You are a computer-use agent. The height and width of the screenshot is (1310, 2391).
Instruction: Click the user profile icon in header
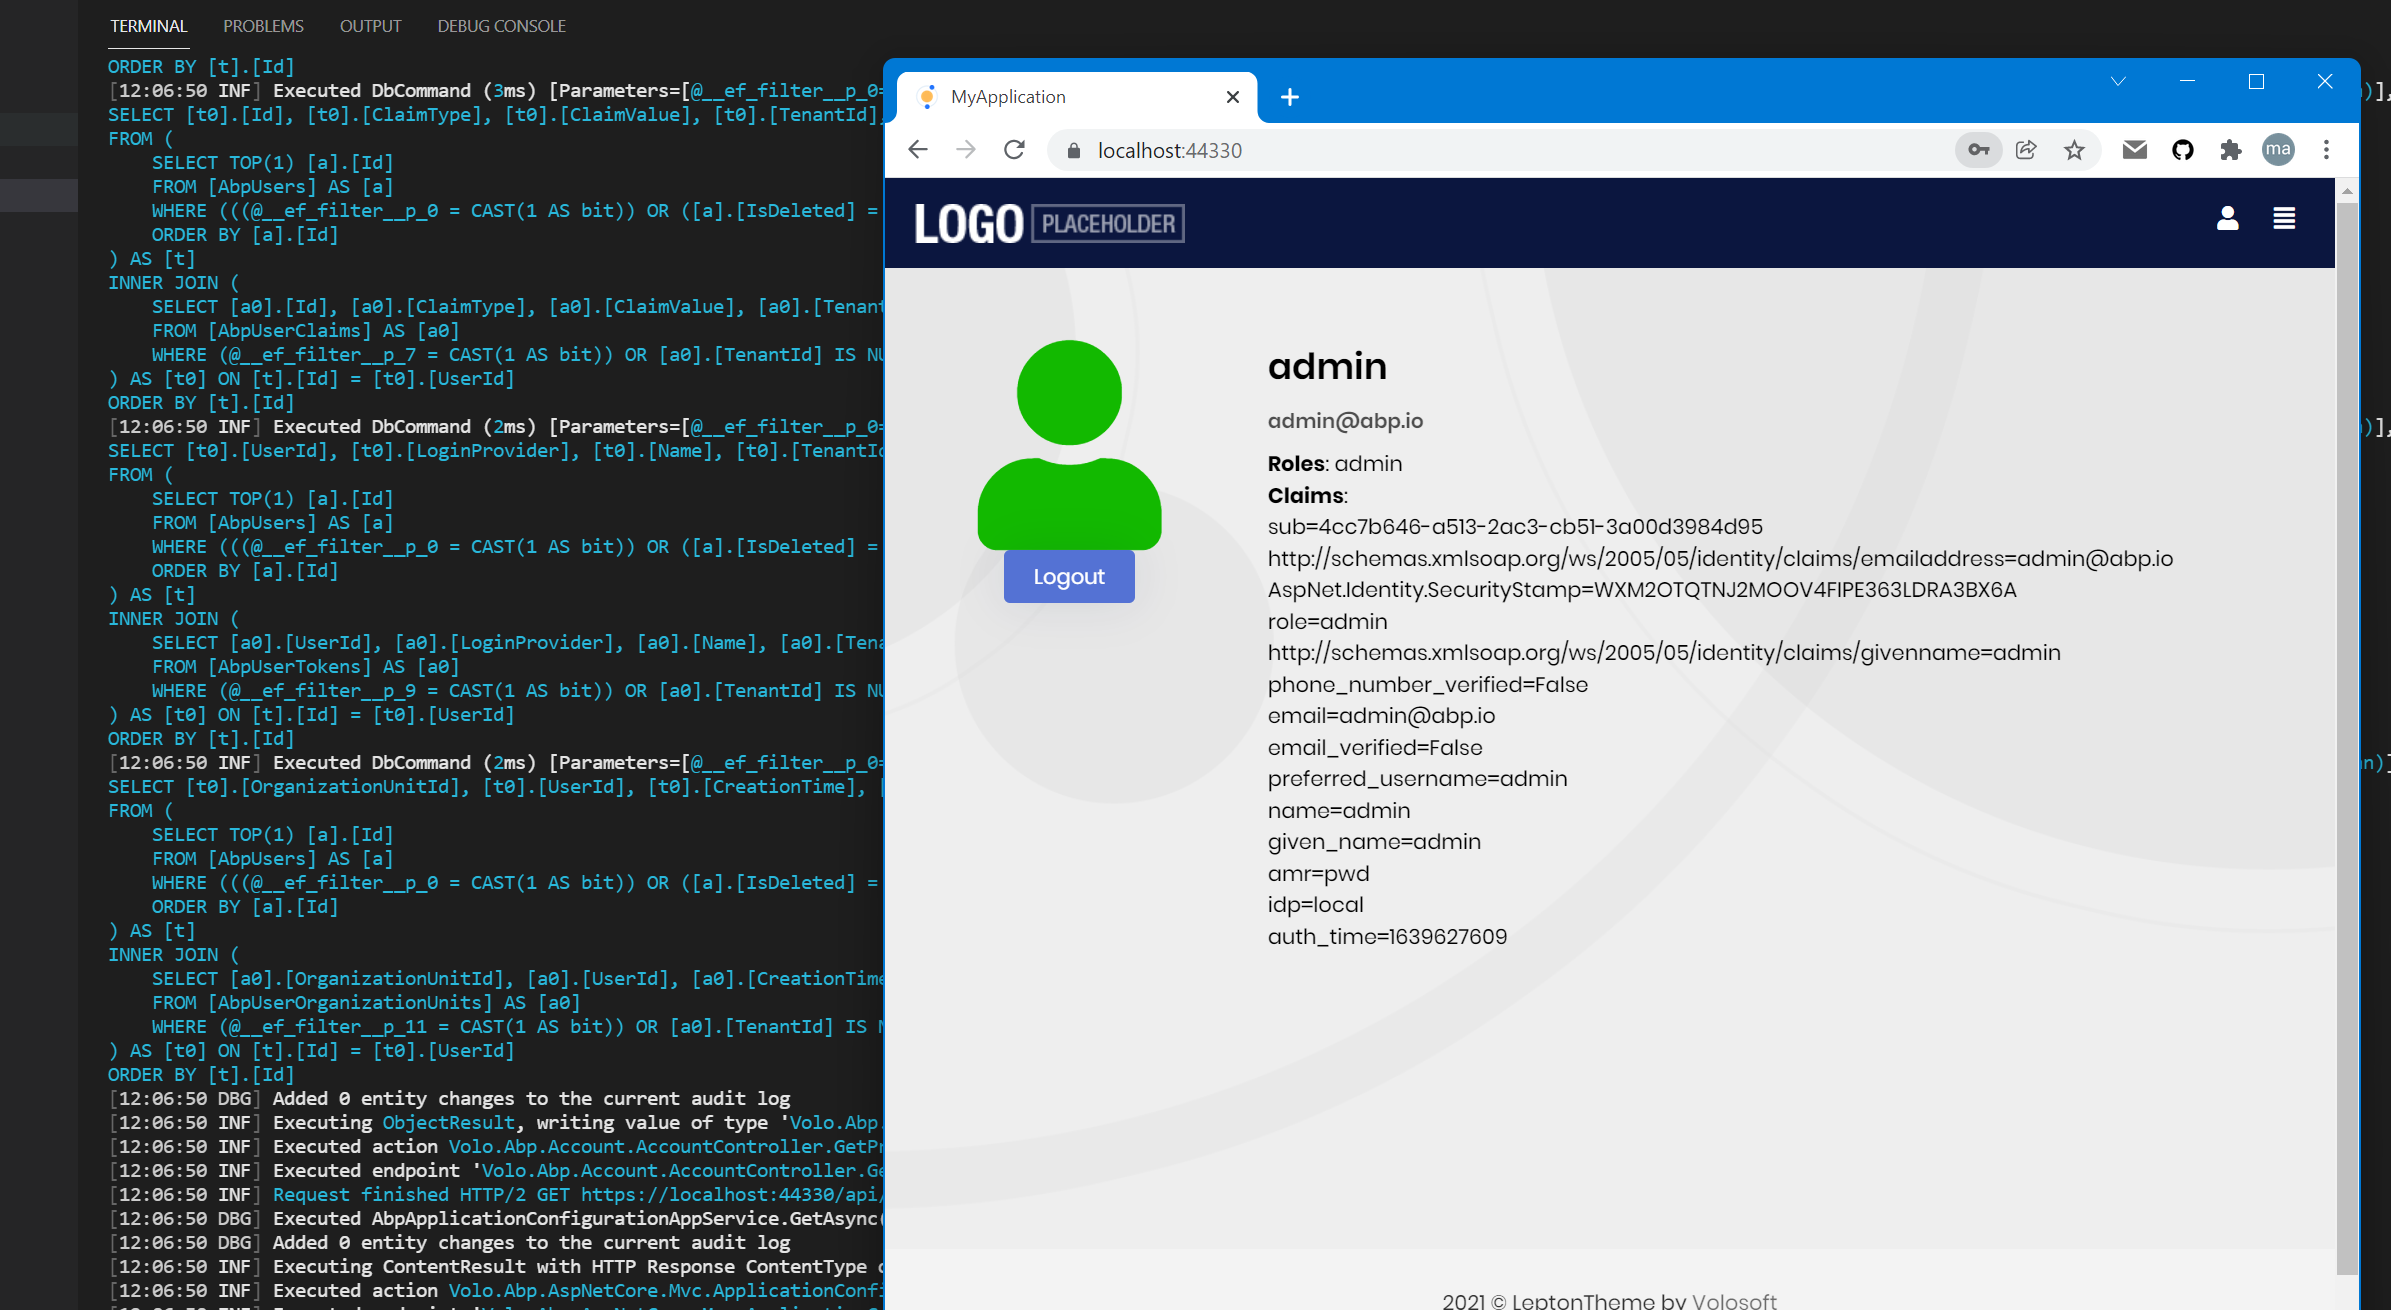pos(2227,218)
